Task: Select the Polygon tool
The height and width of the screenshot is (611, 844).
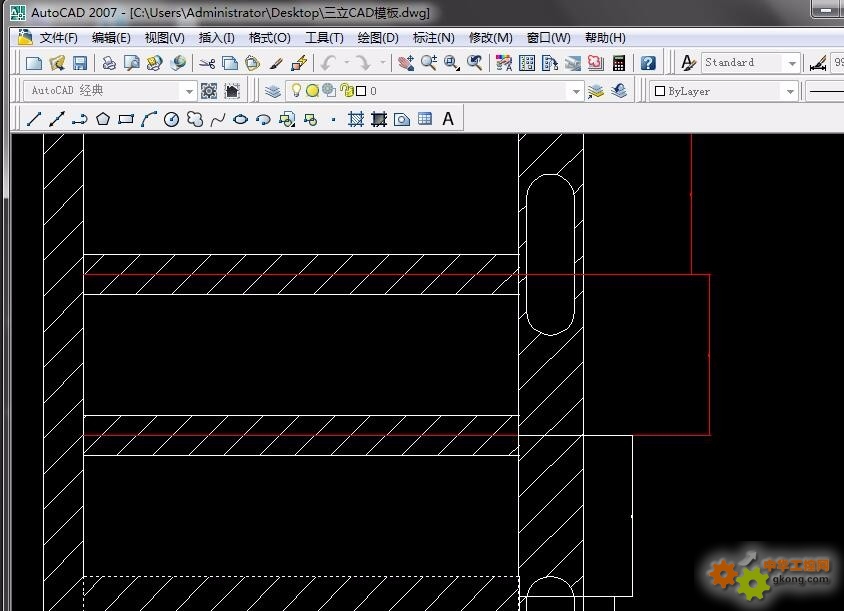Action: [103, 119]
